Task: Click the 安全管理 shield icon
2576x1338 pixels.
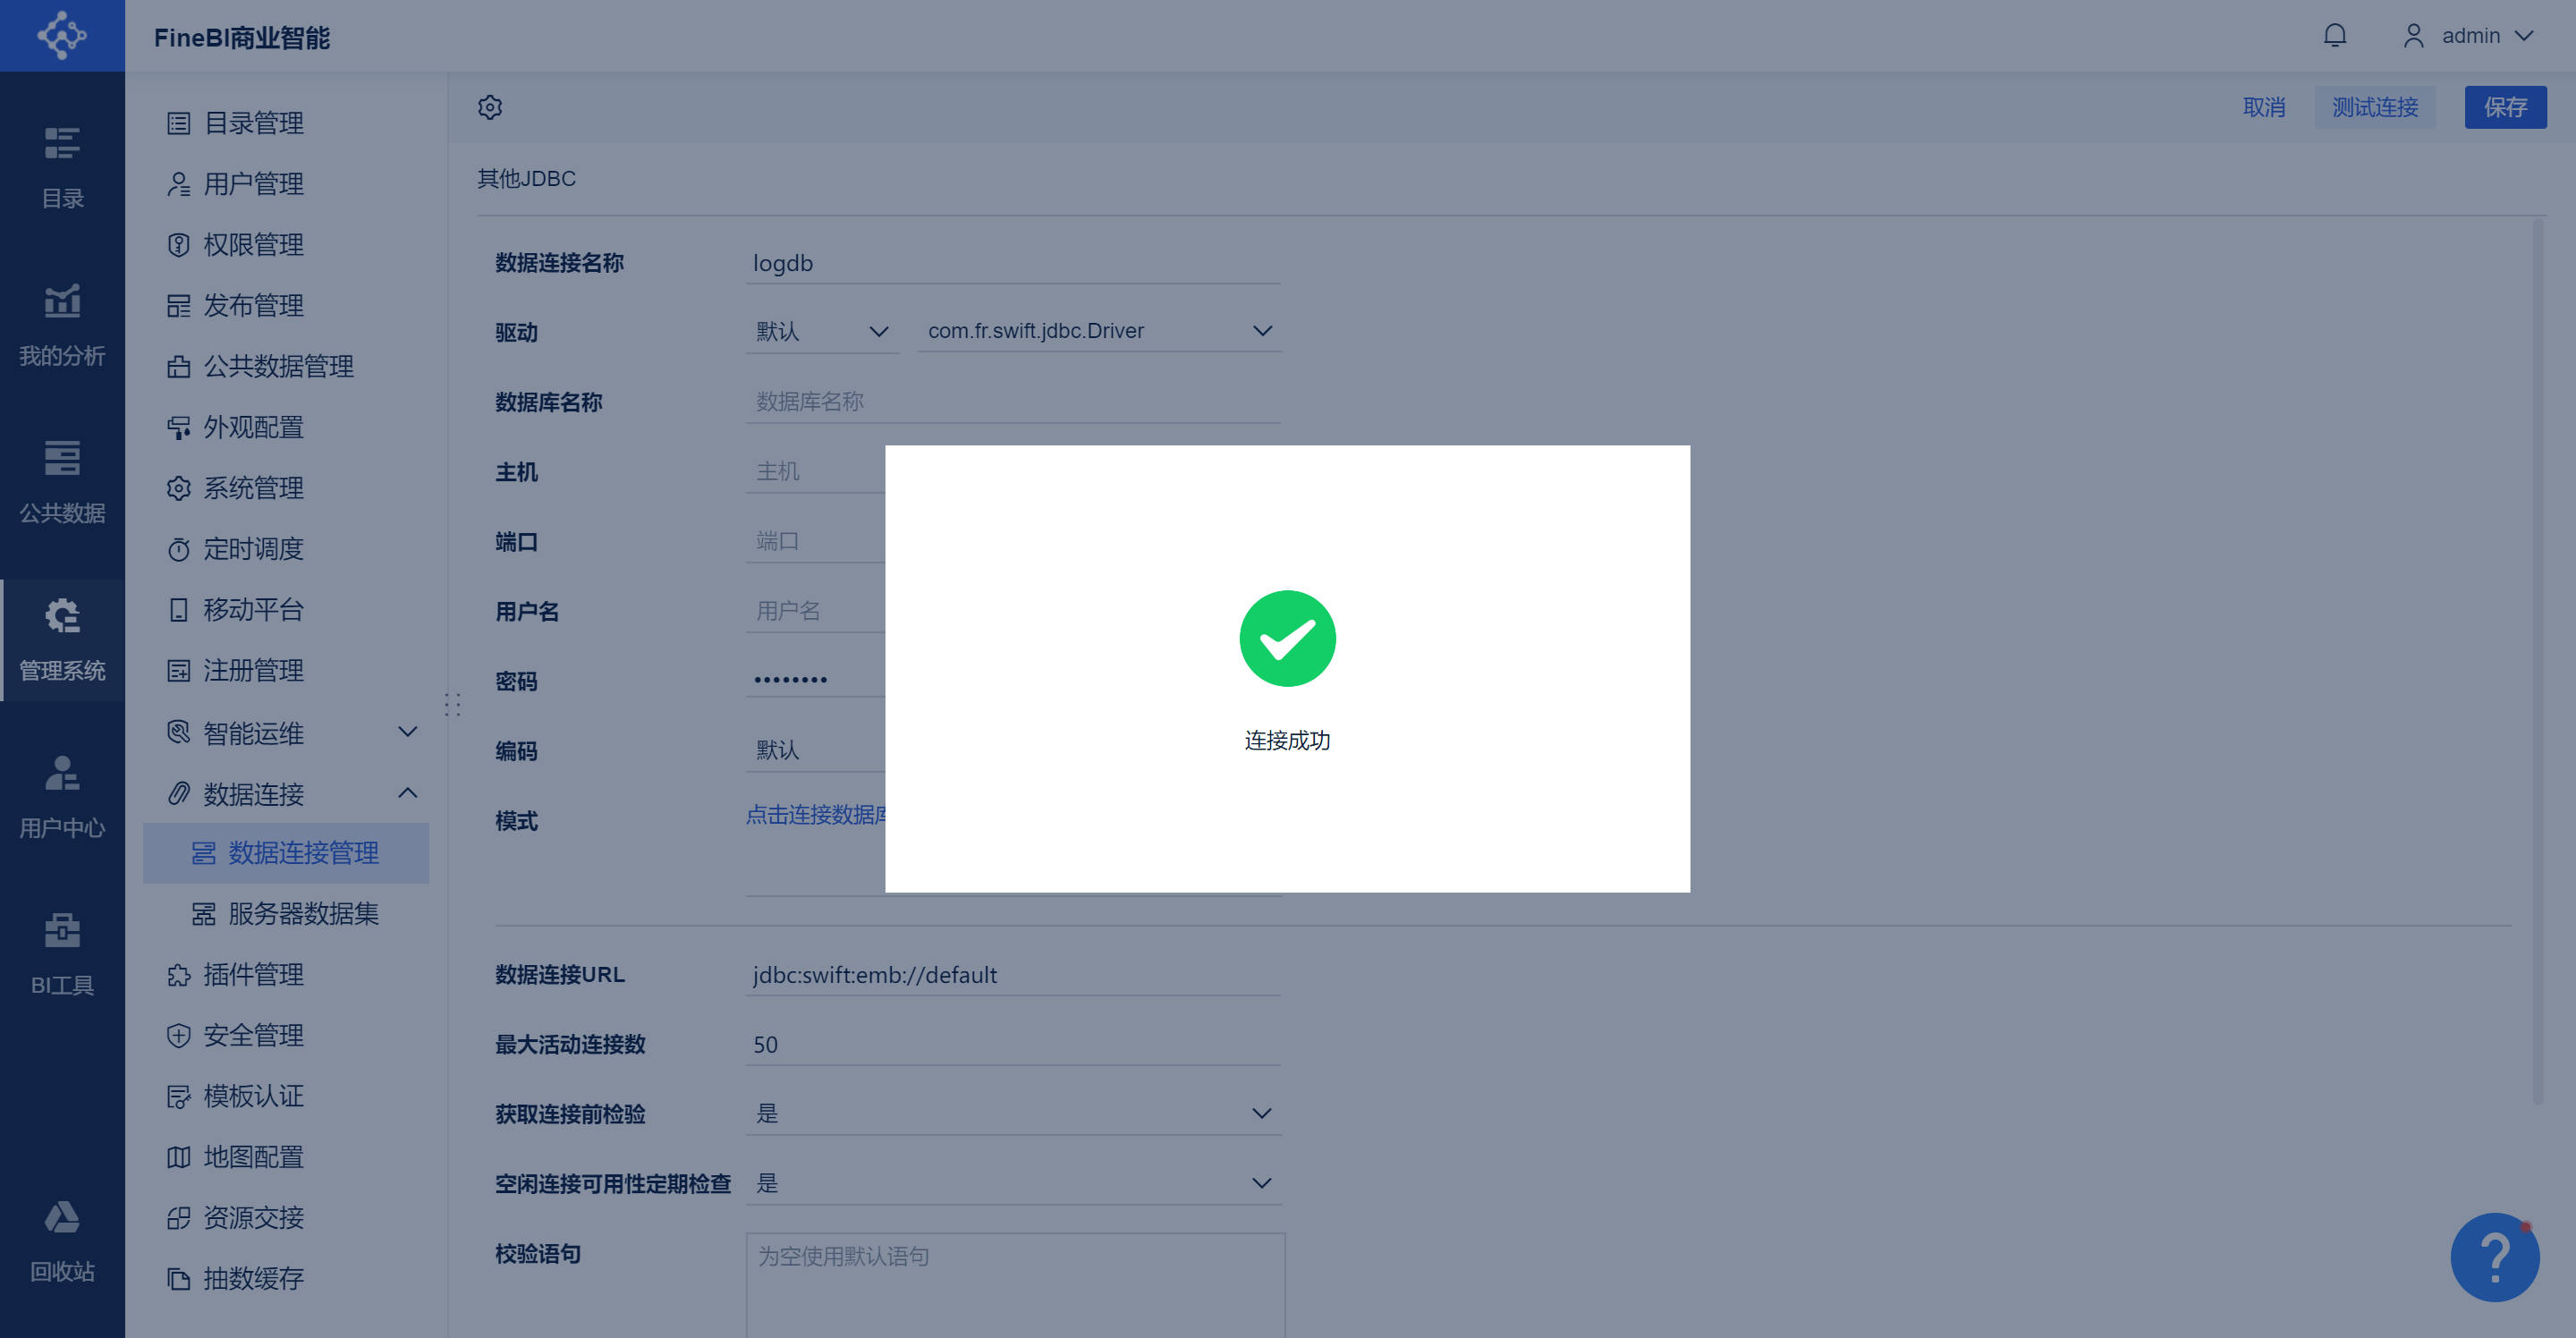Action: (179, 1036)
